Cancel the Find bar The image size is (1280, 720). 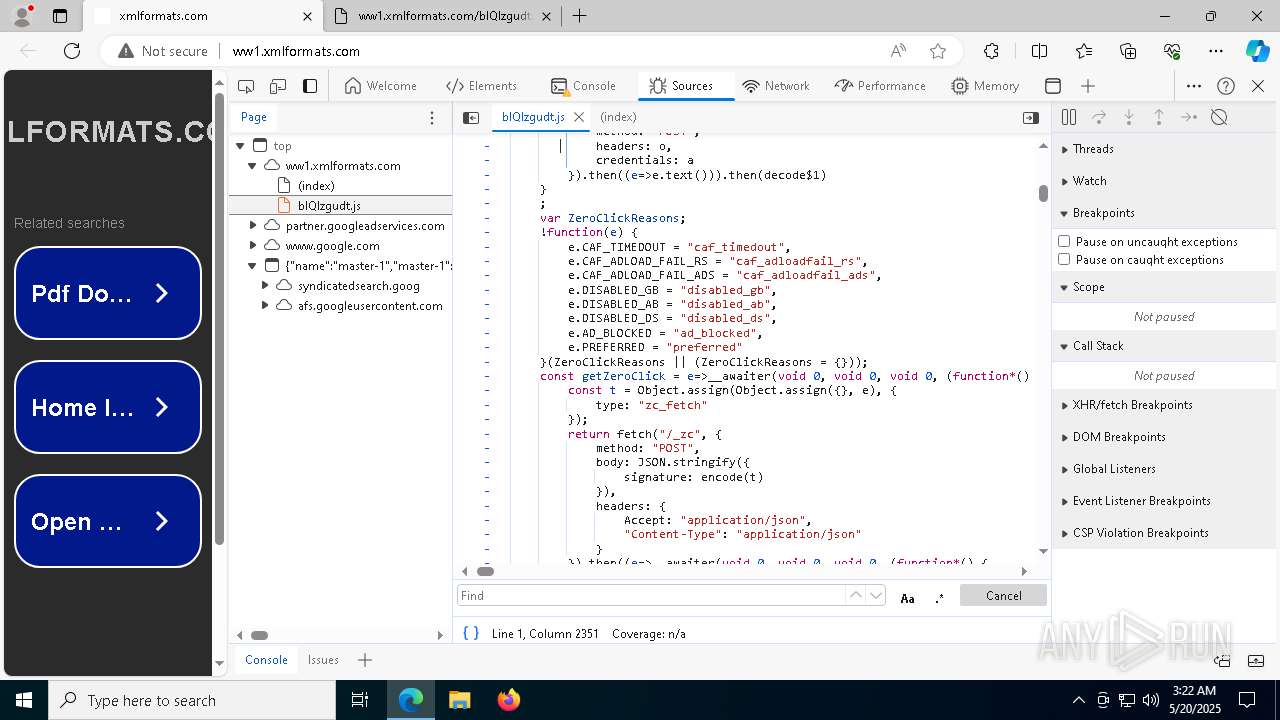1003,595
